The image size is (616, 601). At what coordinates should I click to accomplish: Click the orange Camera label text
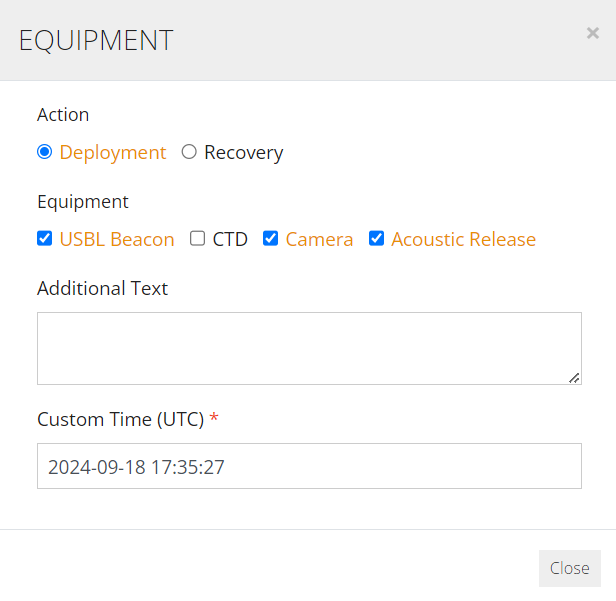(319, 239)
